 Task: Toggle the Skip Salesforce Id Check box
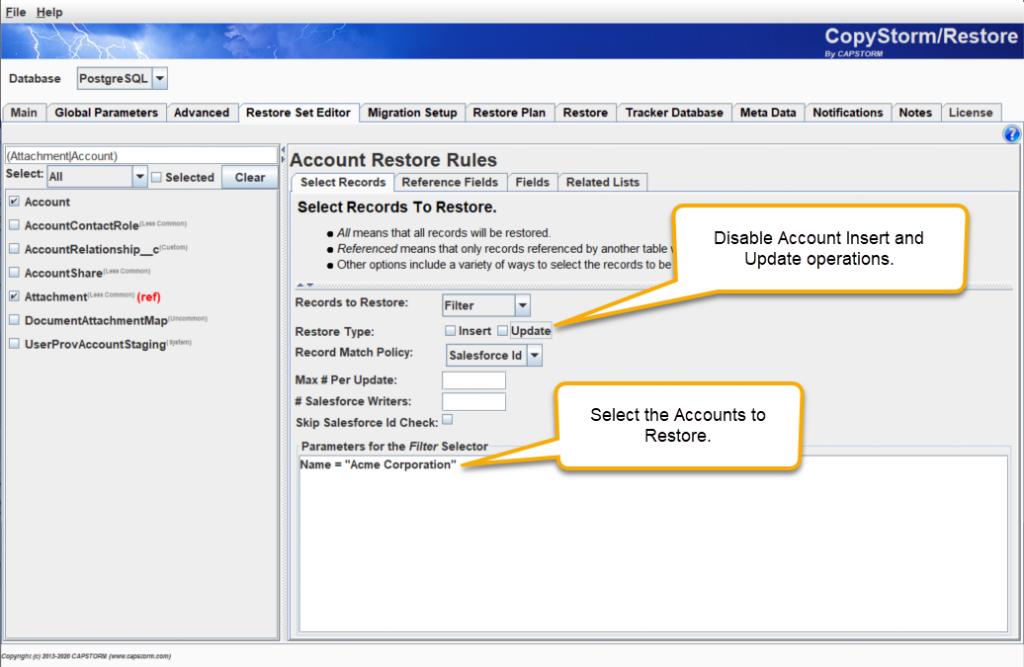[447, 419]
